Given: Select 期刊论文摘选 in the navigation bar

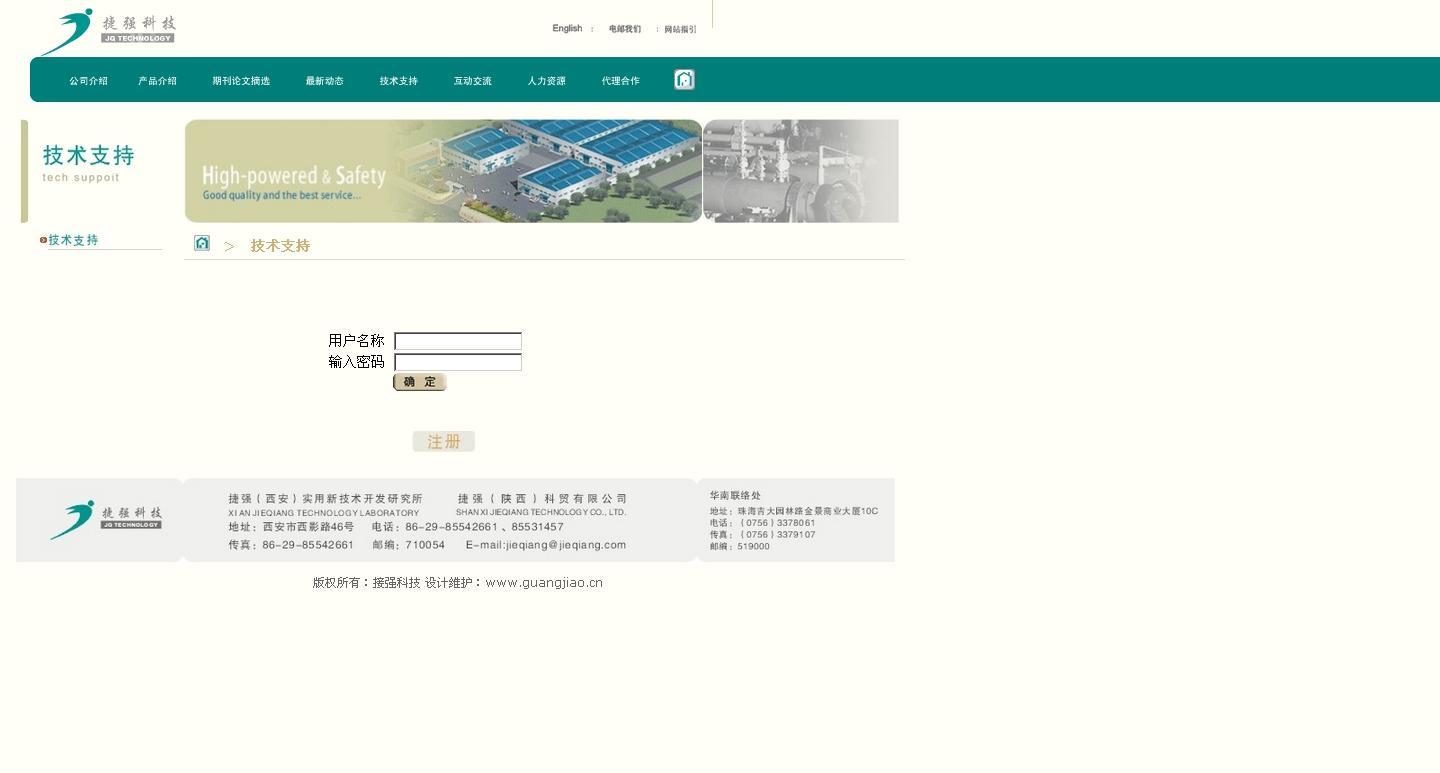Looking at the screenshot, I should coord(241,81).
